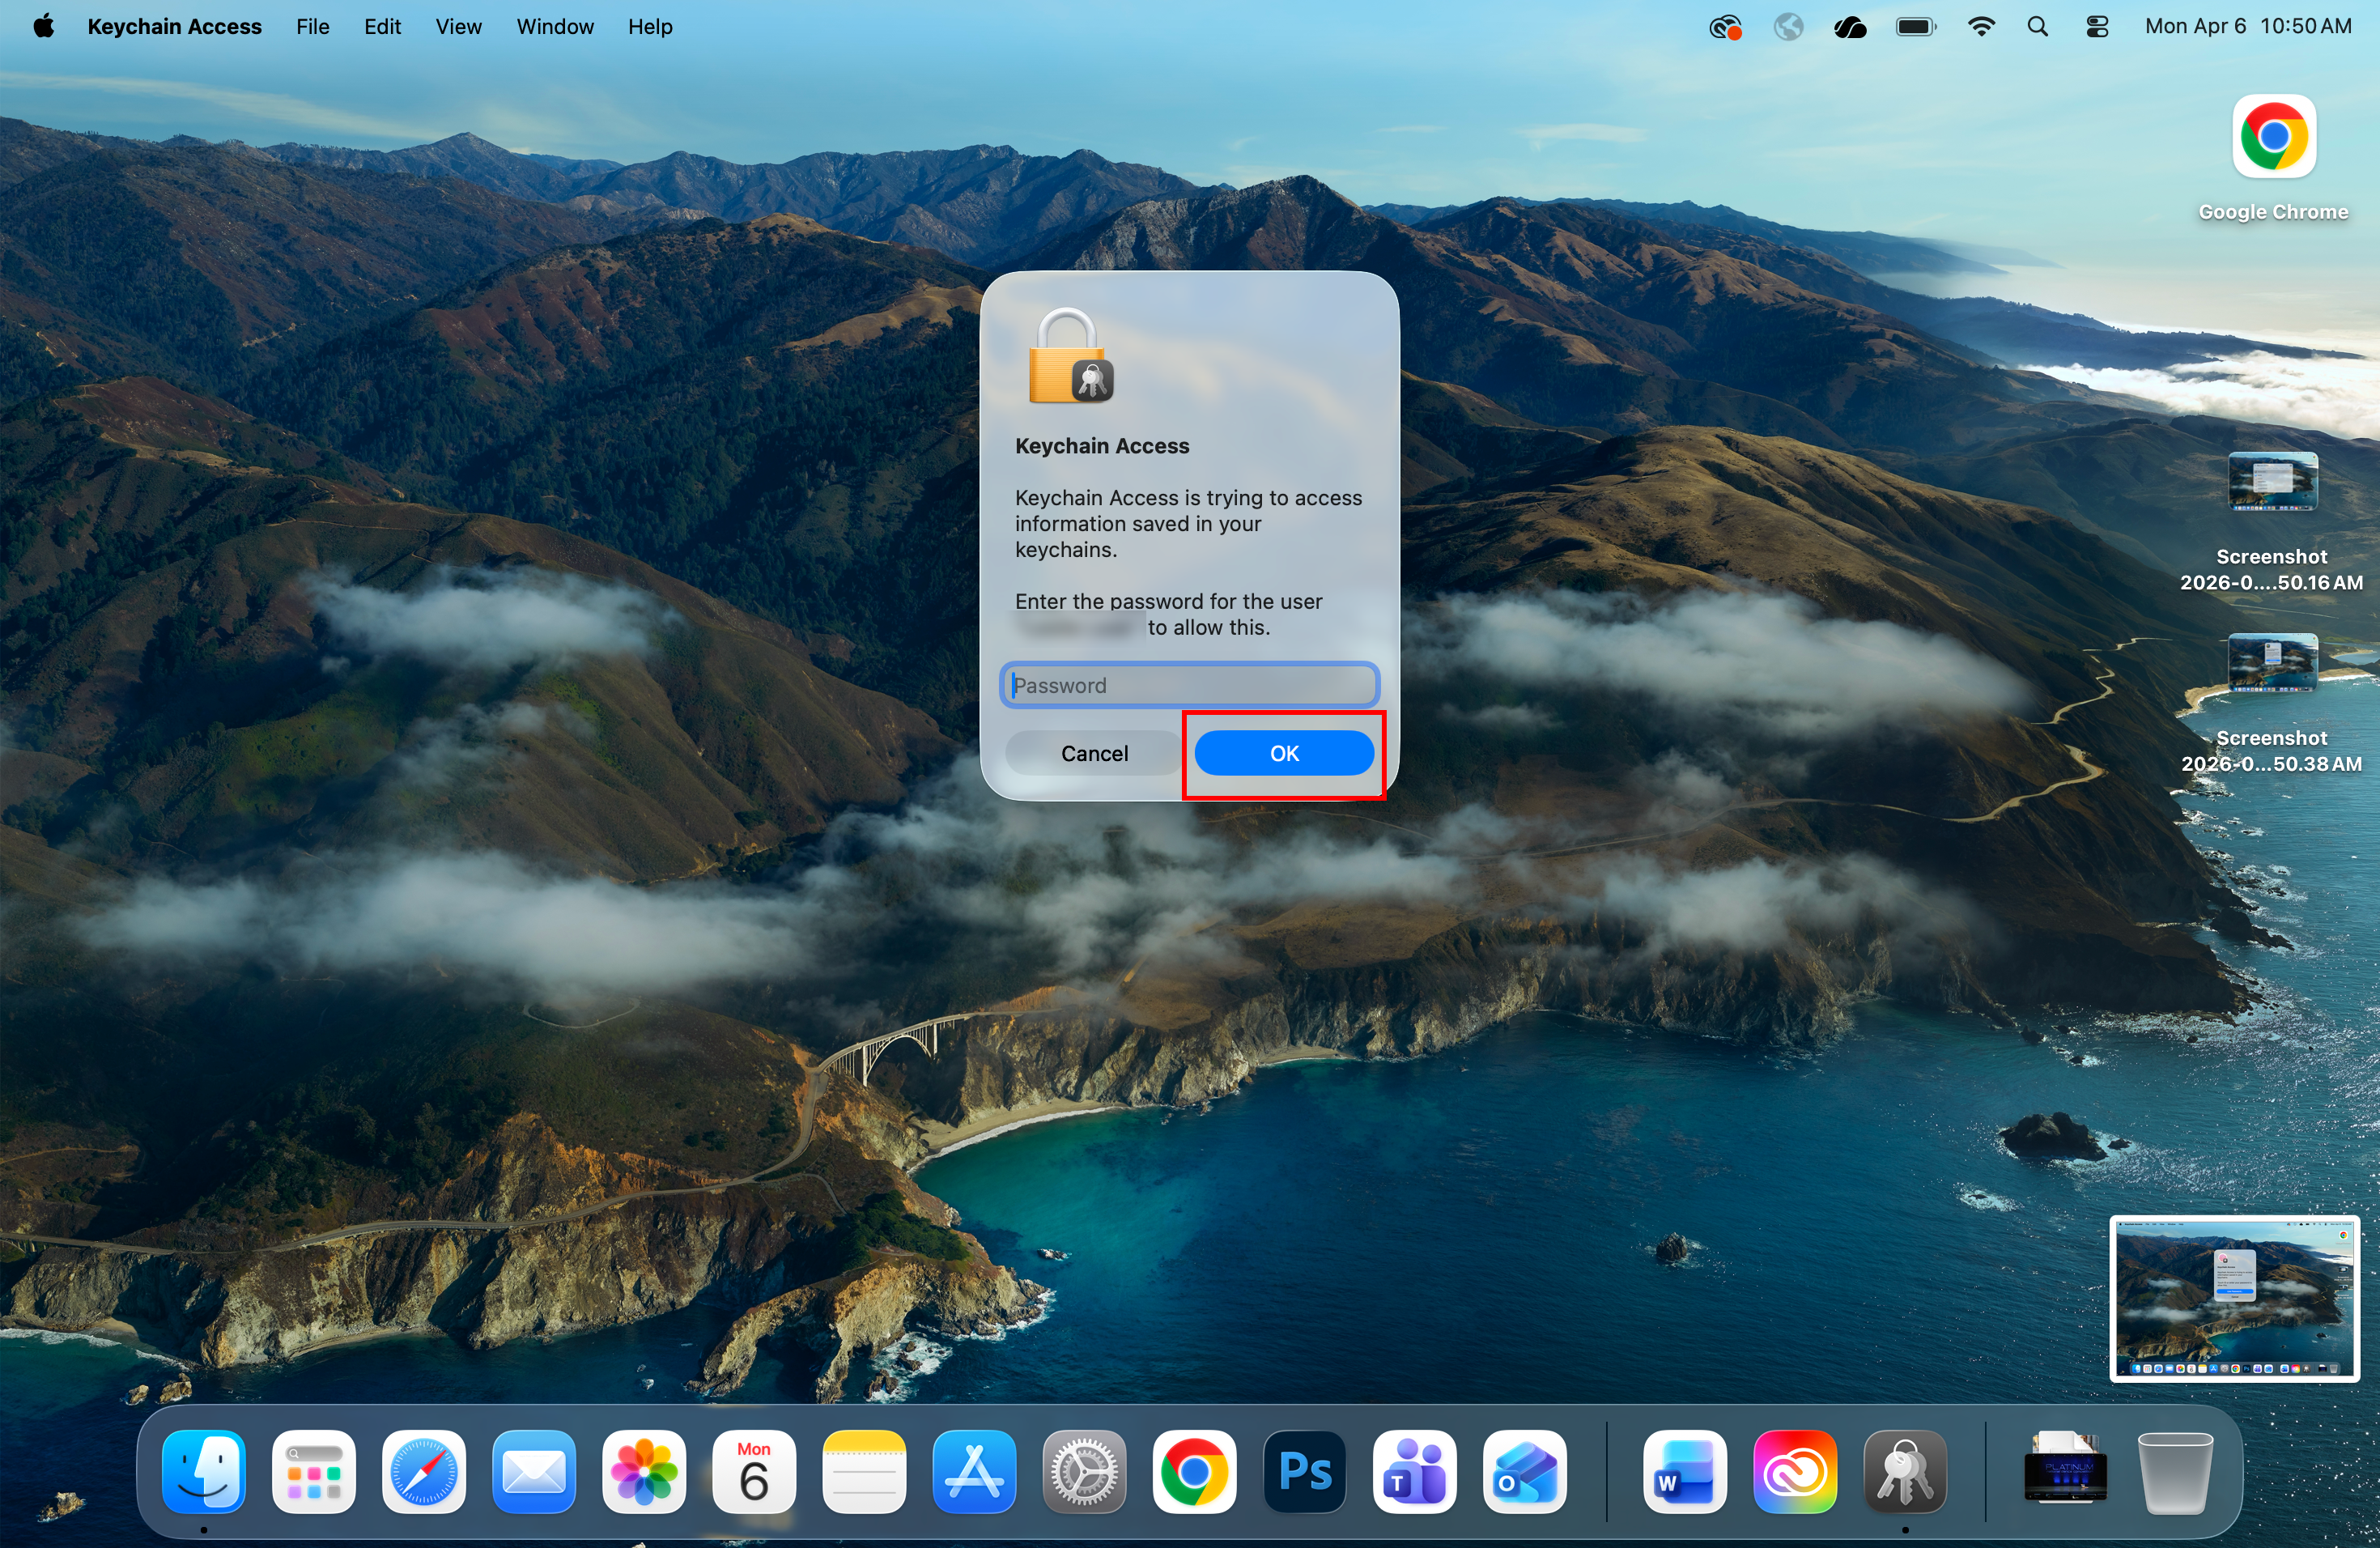This screenshot has width=2380, height=1548.
Task: Click inside the Password field
Action: [1189, 685]
